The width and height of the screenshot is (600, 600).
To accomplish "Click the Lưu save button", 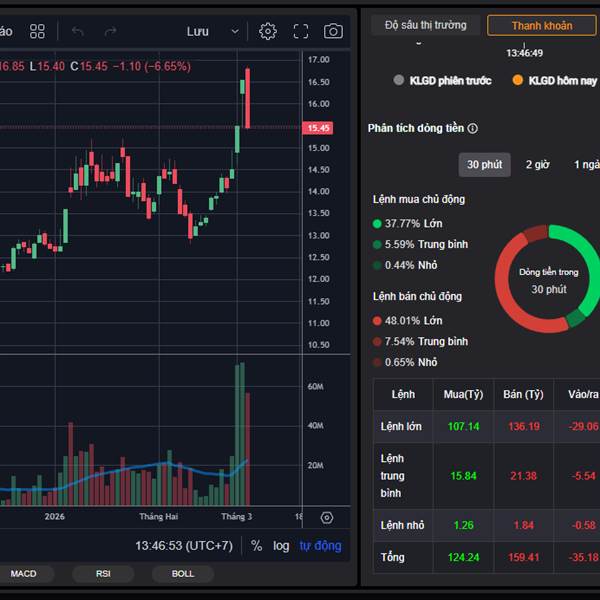I will pos(197,31).
